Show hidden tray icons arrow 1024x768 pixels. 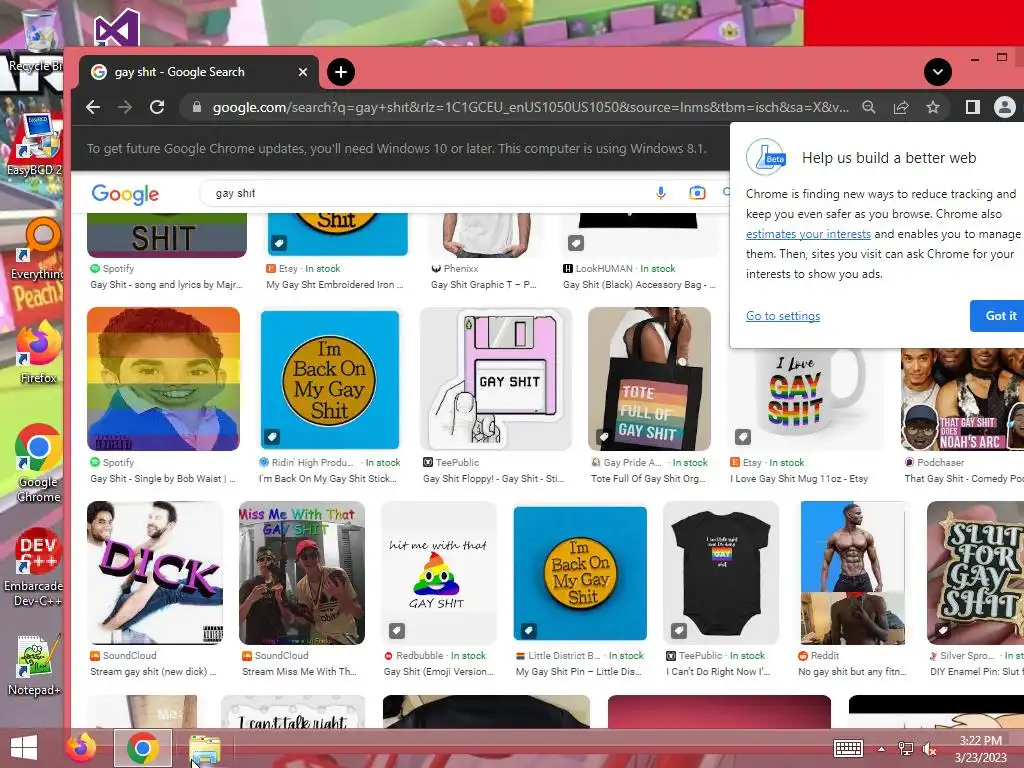[x=882, y=749]
